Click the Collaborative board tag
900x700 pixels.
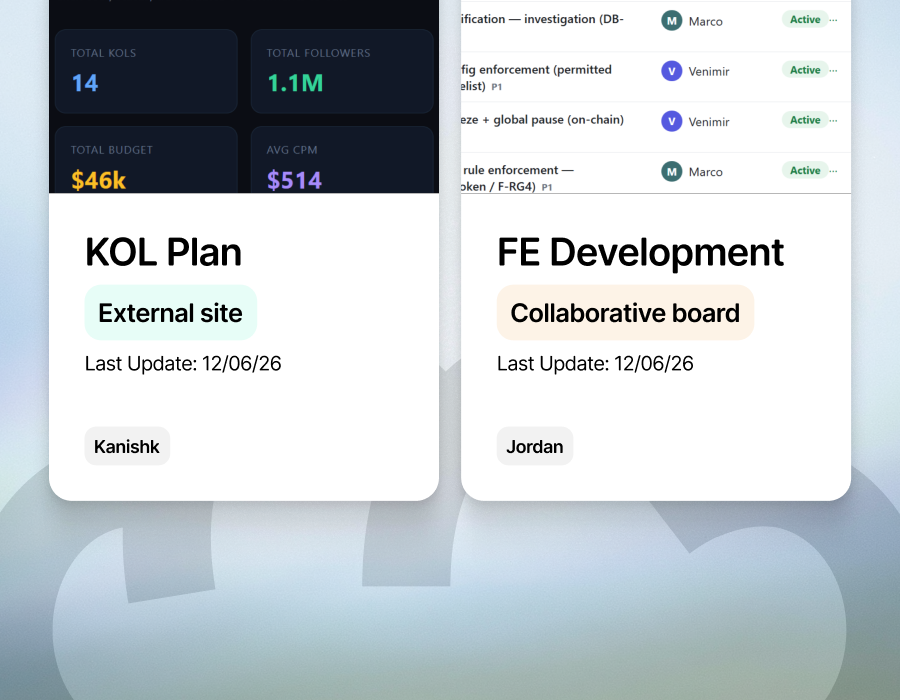(625, 313)
